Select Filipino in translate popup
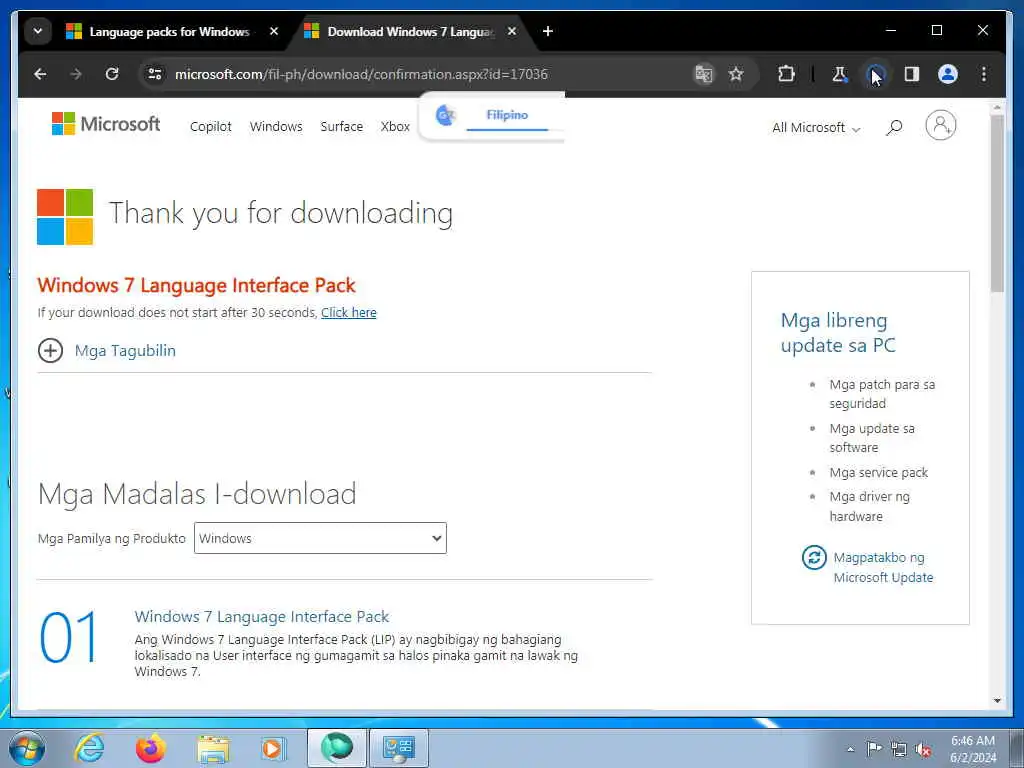Viewport: 1024px width, 768px height. pos(507,115)
